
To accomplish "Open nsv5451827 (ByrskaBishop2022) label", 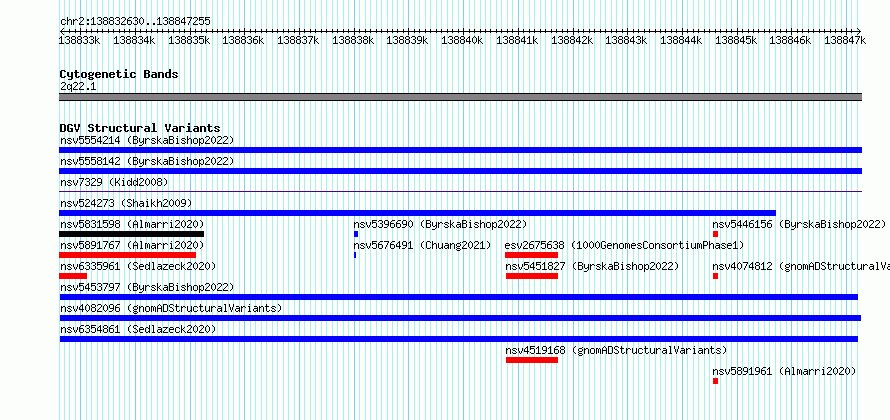I will click(x=593, y=266).
